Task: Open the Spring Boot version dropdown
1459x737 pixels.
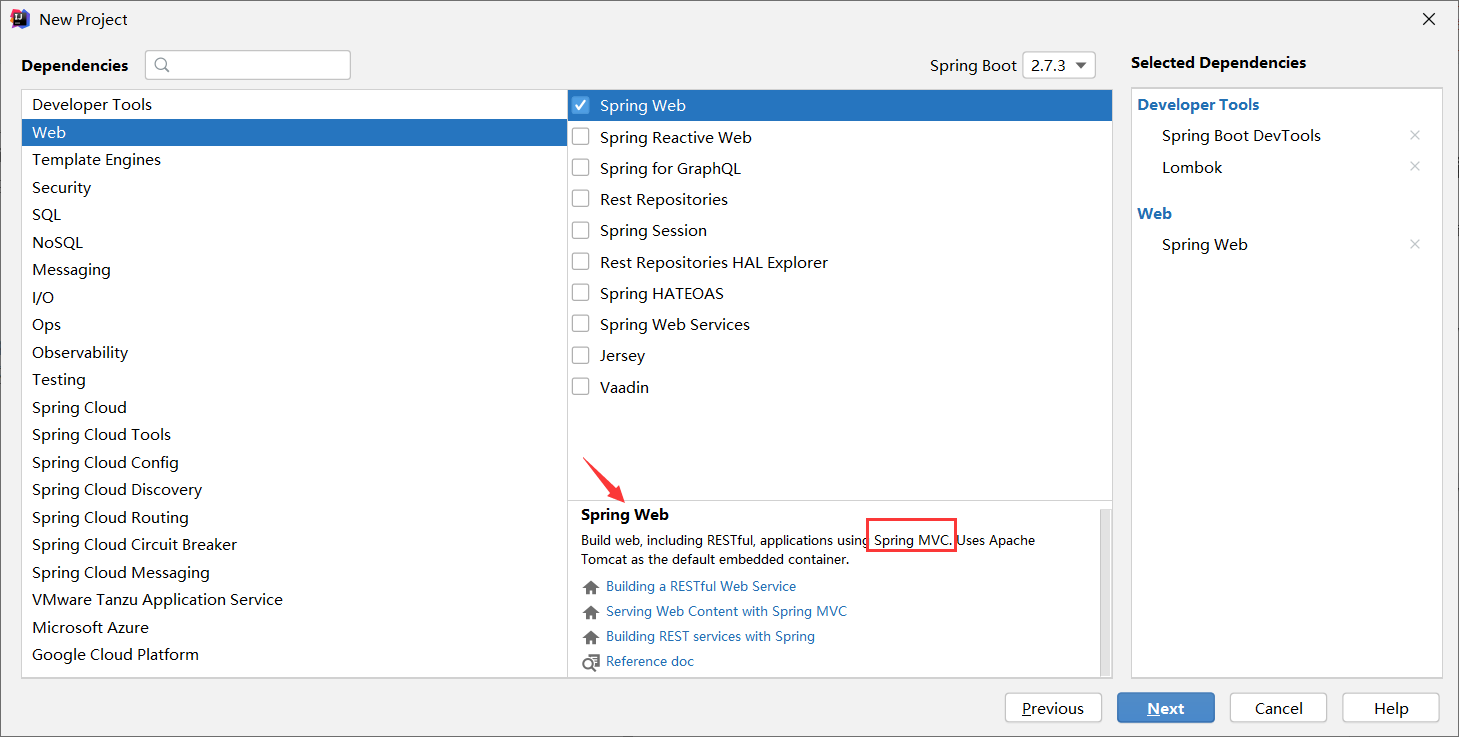Action: click(1059, 65)
